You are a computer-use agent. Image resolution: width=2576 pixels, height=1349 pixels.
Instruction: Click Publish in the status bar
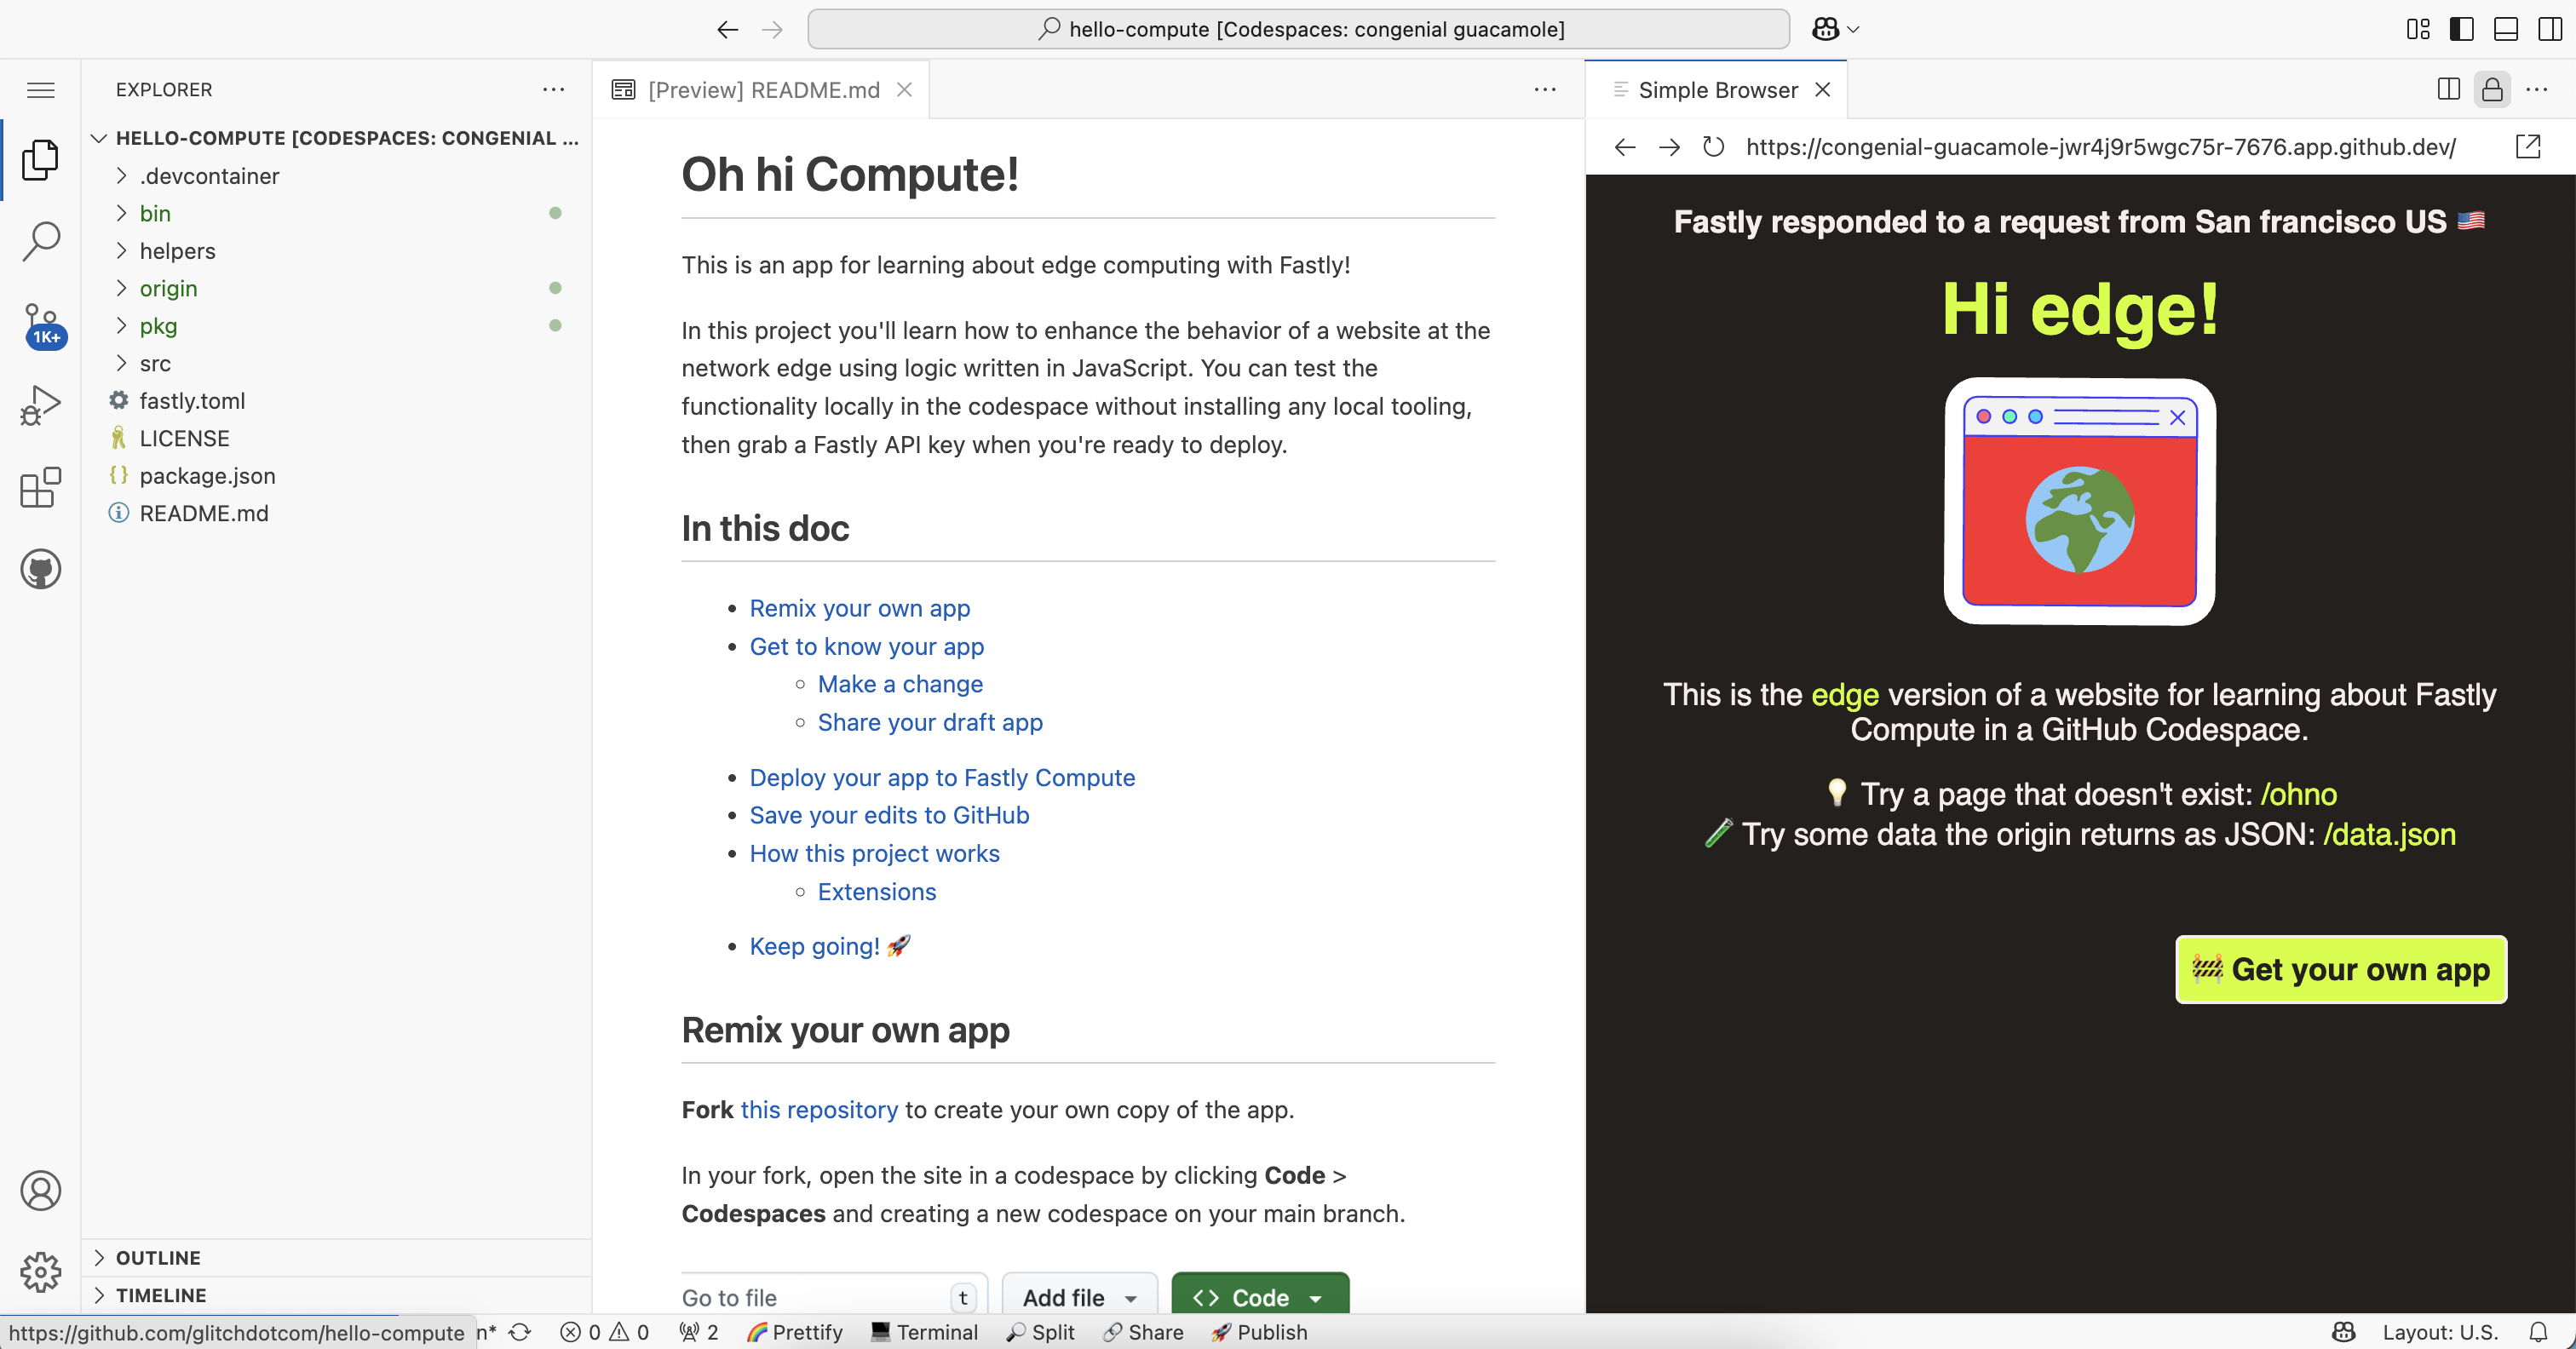tap(1259, 1332)
